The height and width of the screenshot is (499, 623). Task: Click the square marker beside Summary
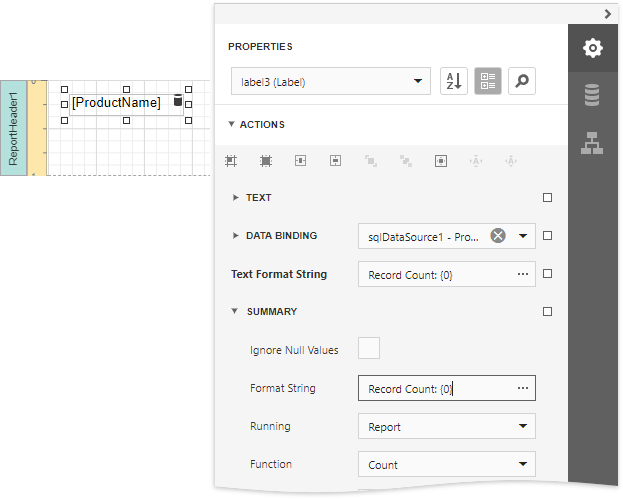tap(547, 312)
